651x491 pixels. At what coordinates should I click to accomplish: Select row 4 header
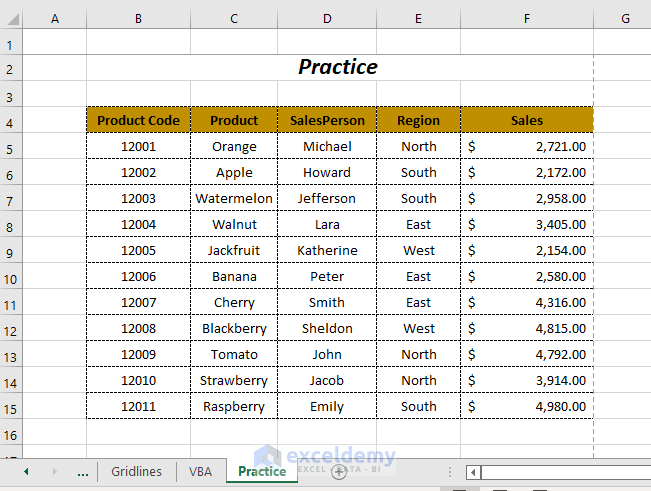(10, 121)
